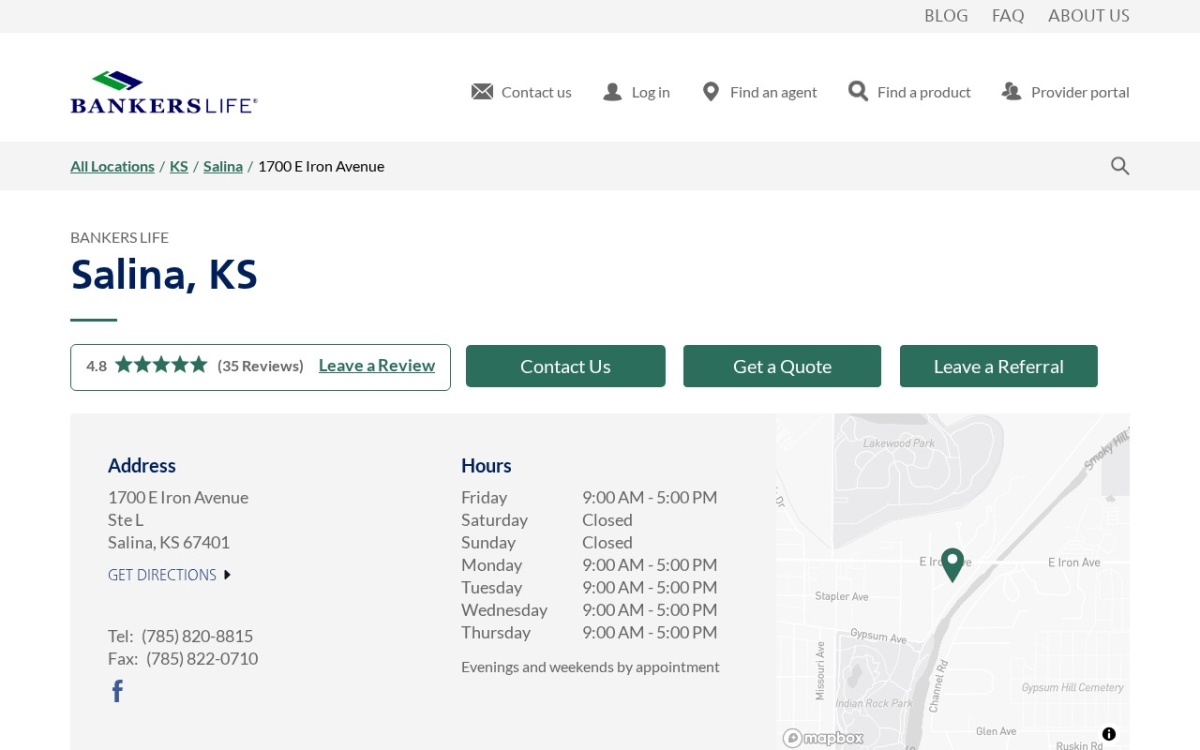The width and height of the screenshot is (1200, 750).
Task: Click the 1700 E Iron Avenue breadcrumb text
Action: click(321, 166)
